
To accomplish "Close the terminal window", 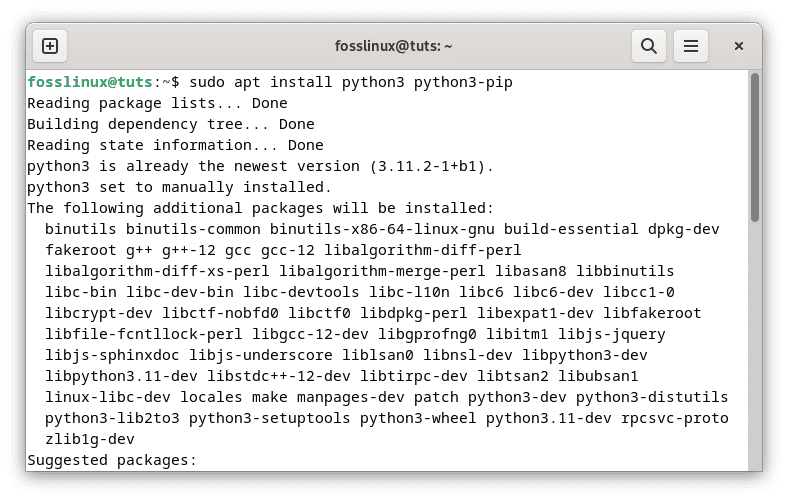I will coord(739,46).
